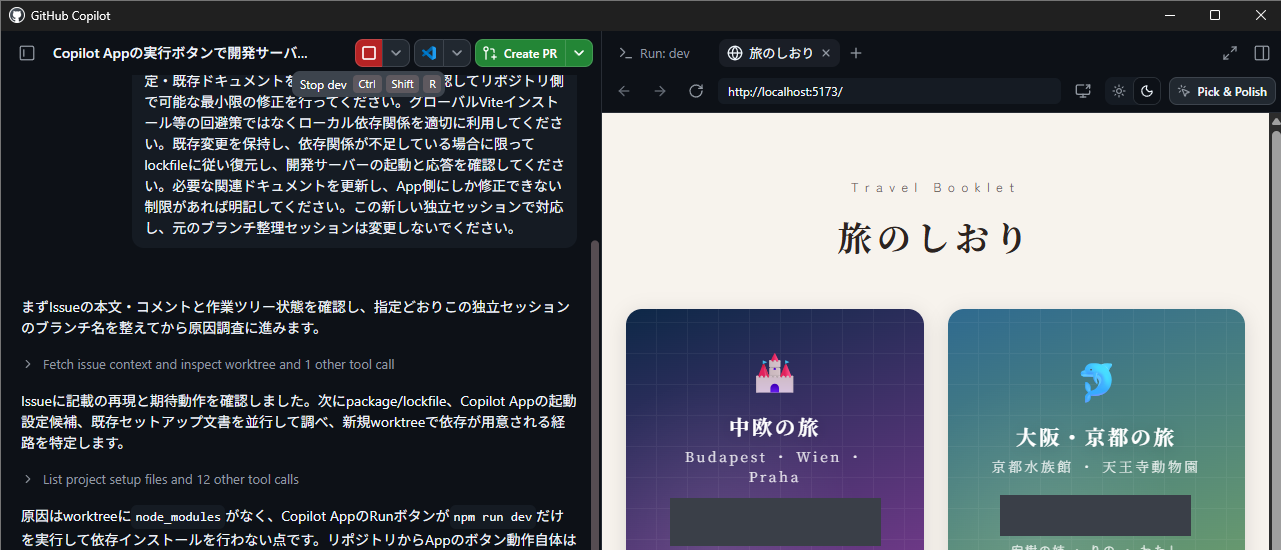The image size is (1281, 550).
Task: Stop the running dev server
Action: (x=369, y=53)
